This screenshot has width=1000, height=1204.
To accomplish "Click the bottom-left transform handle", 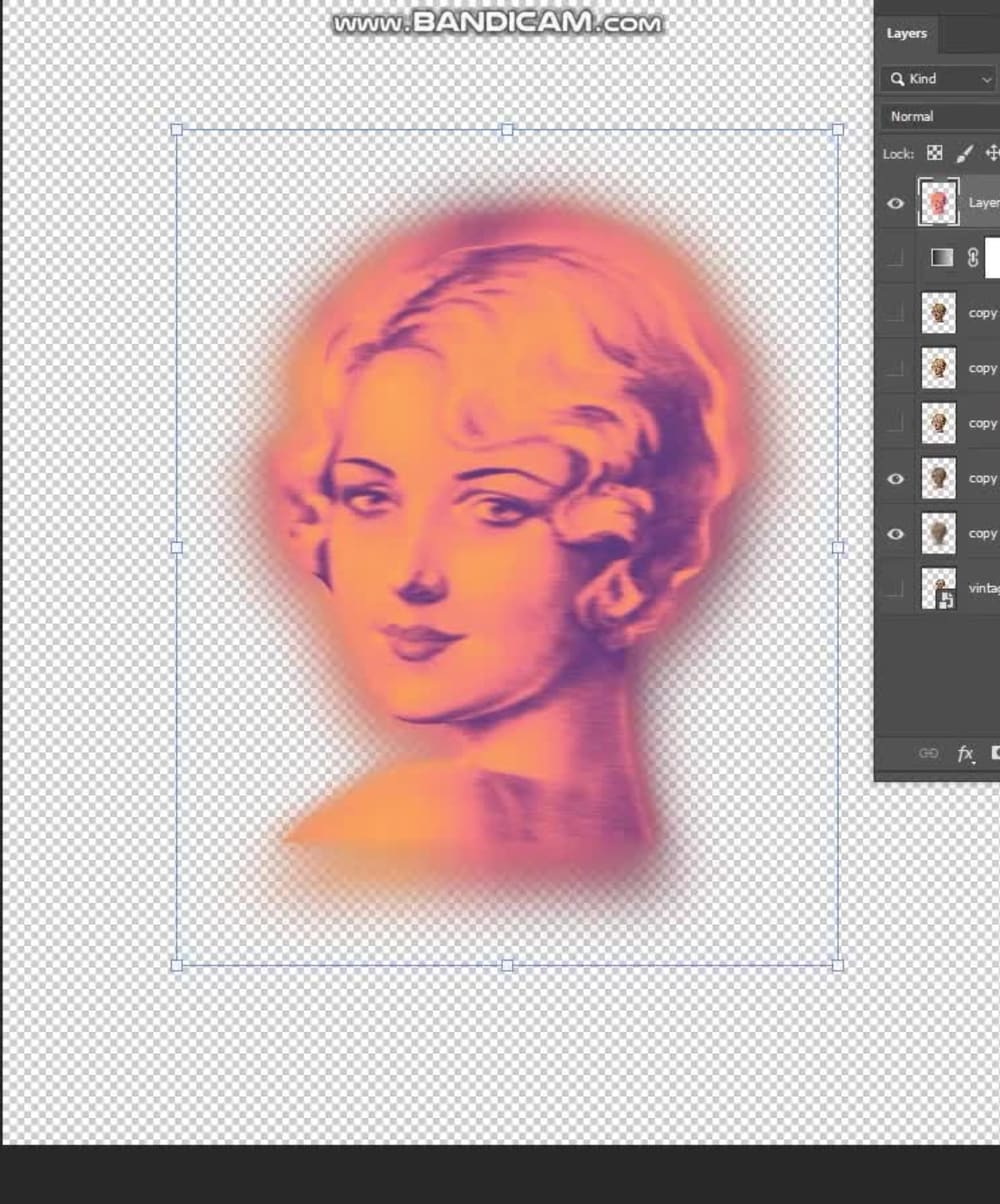I will coord(177,965).
